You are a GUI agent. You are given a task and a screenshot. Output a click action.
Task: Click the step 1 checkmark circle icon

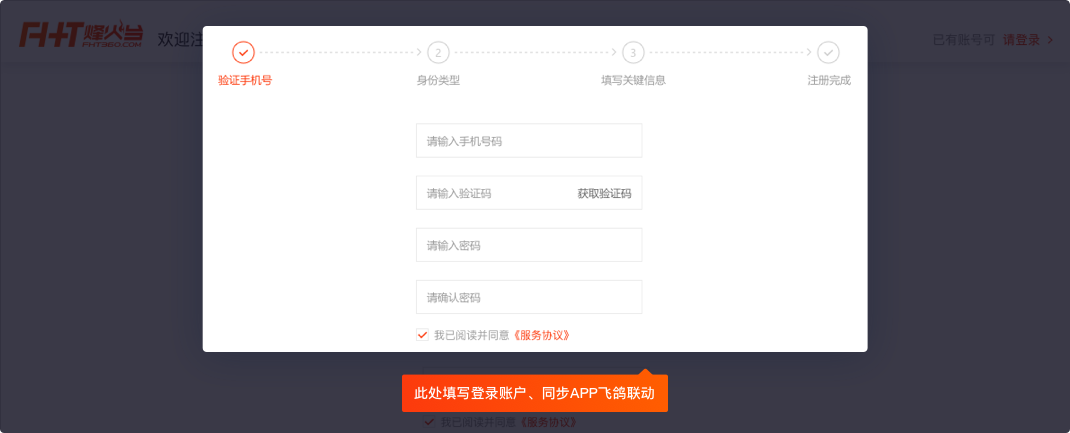click(244, 52)
